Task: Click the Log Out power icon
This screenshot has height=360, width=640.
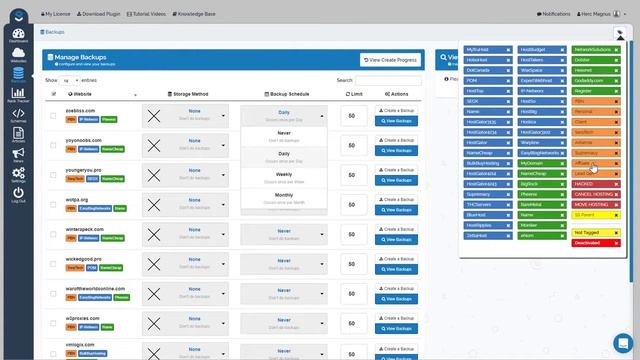Action: click(18, 195)
